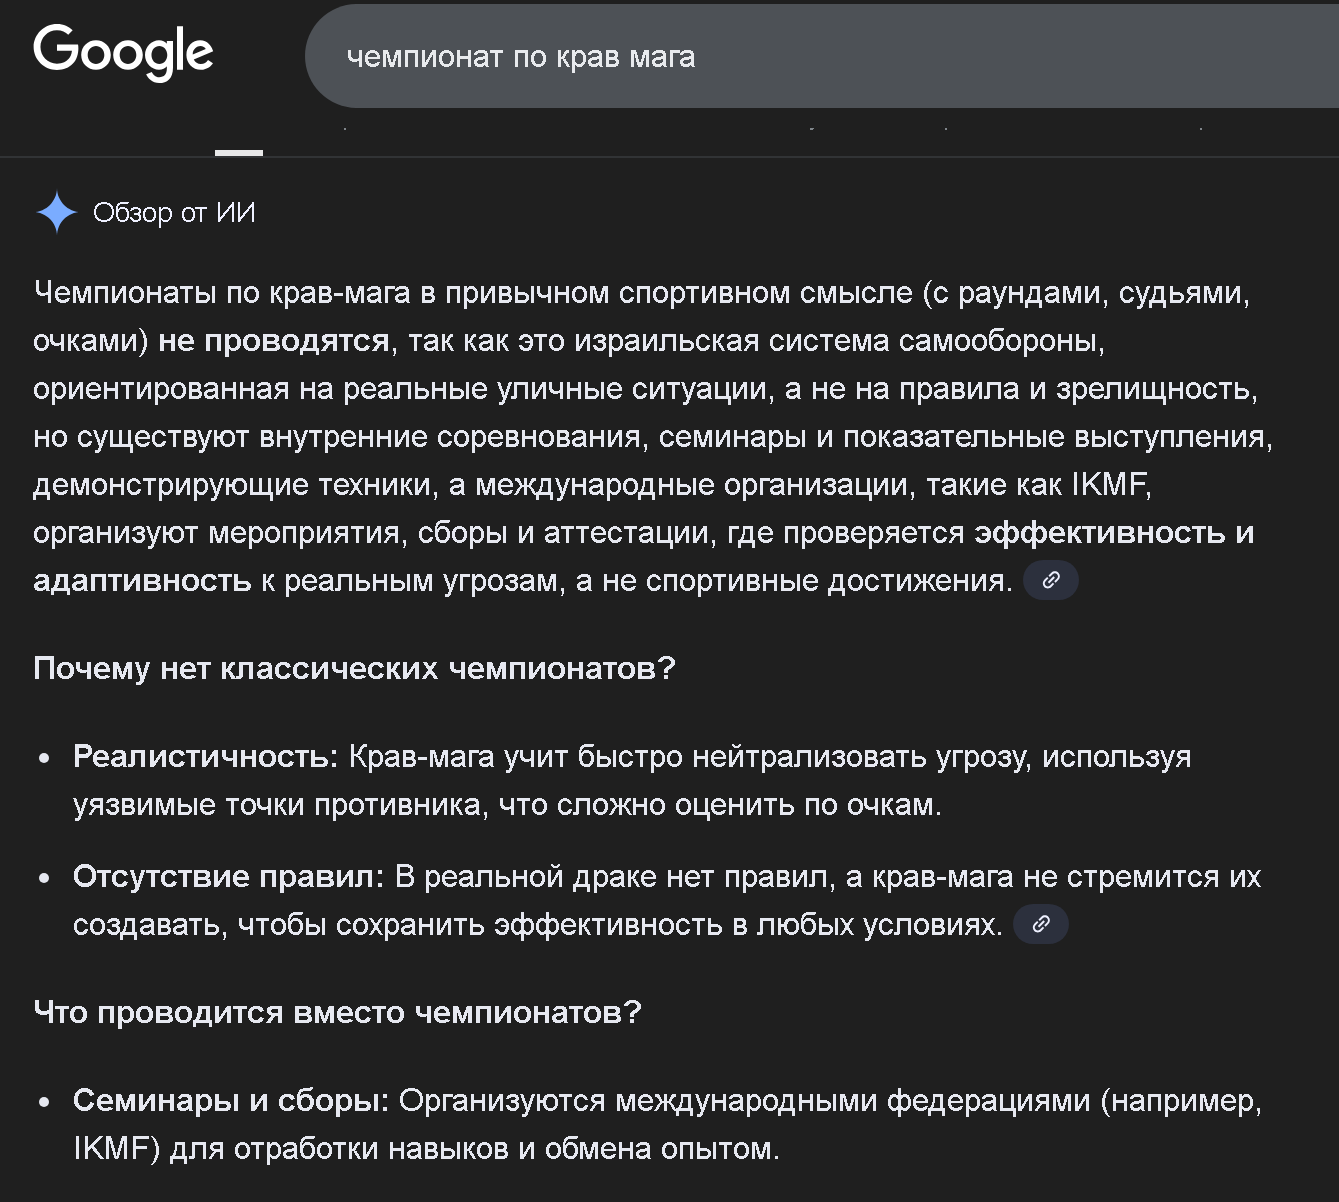1339x1202 pixels.
Task: Select the active underlined search results tab
Action: coord(239,140)
